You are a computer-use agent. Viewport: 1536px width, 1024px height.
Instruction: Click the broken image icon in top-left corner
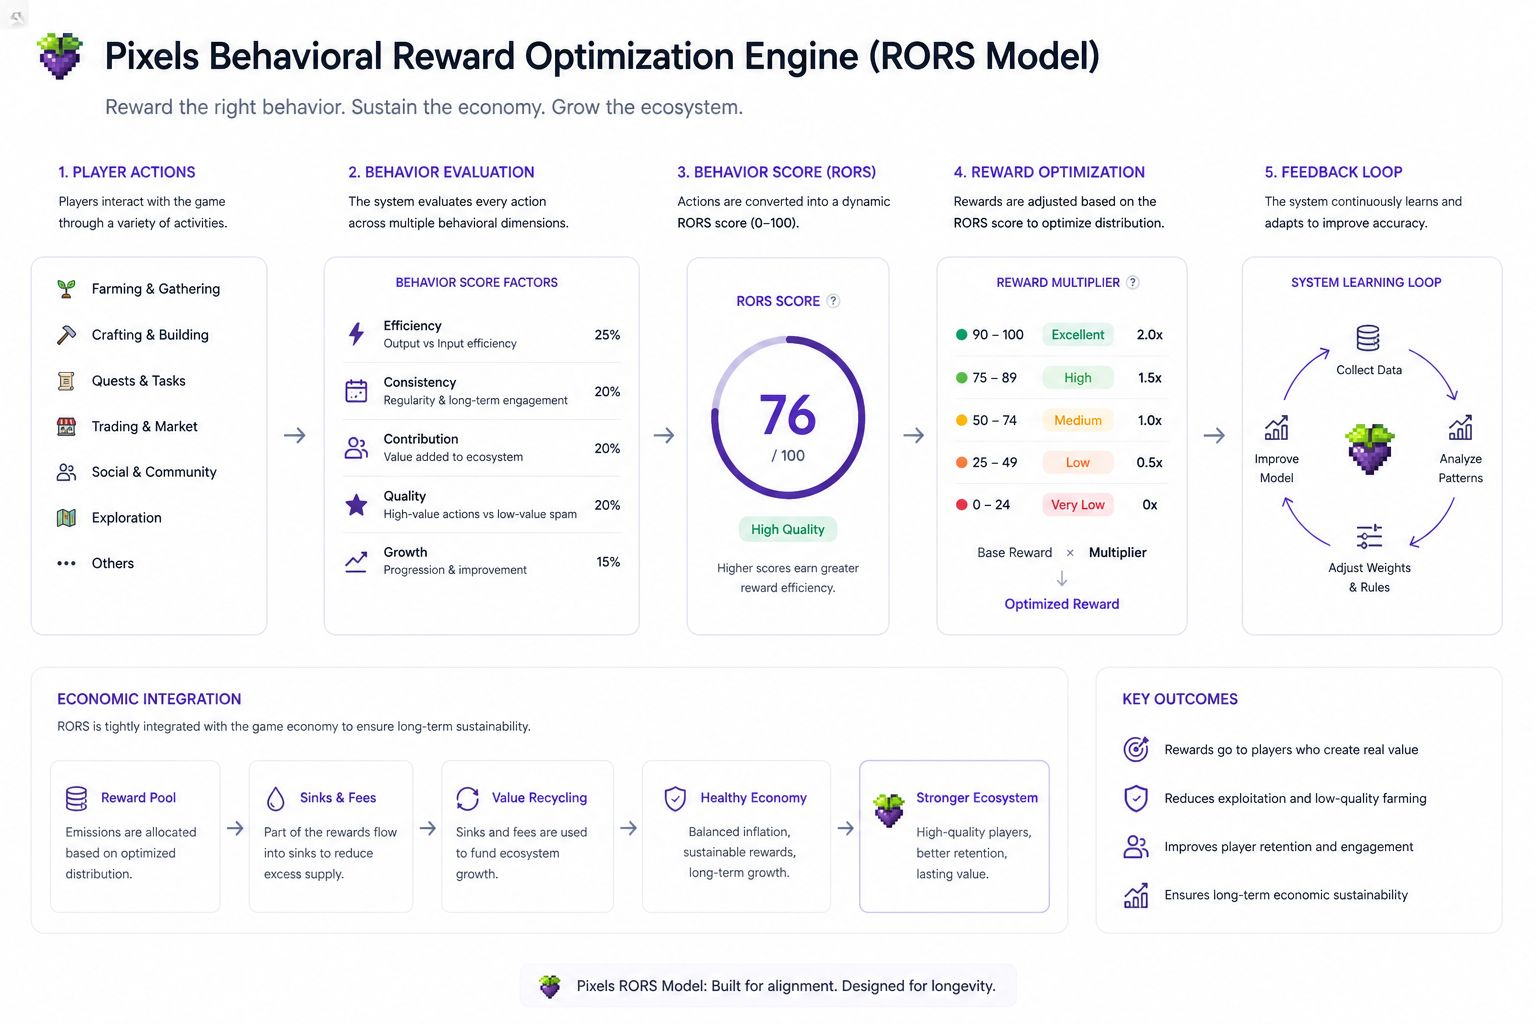tap(16, 16)
